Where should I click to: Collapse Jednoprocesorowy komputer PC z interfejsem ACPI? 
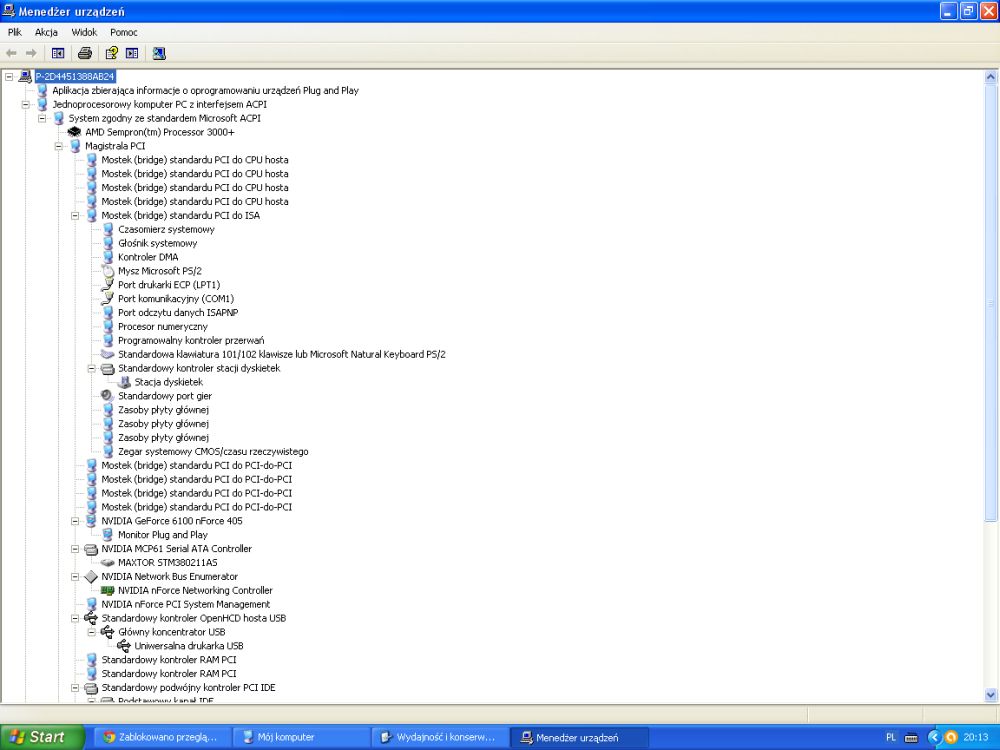click(x=26, y=105)
